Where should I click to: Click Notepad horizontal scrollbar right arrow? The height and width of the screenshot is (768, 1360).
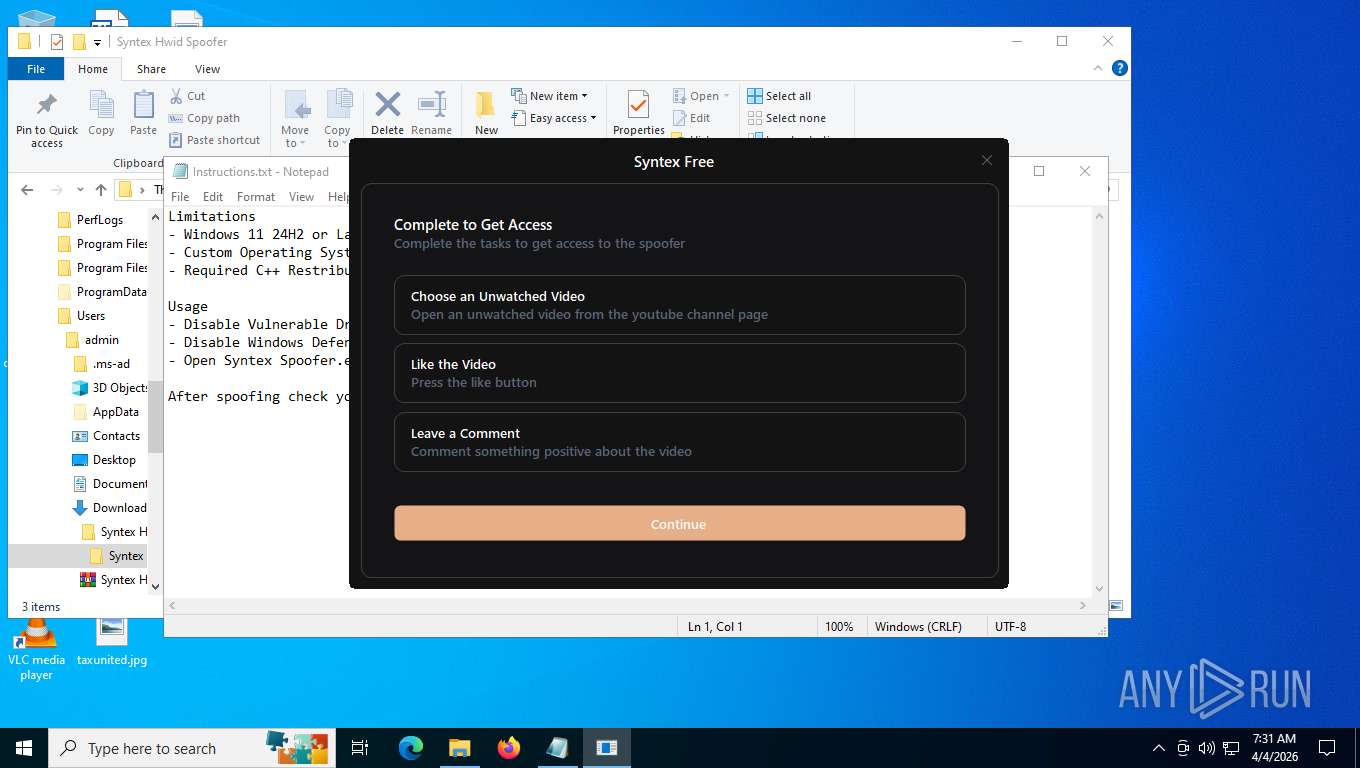click(1083, 605)
